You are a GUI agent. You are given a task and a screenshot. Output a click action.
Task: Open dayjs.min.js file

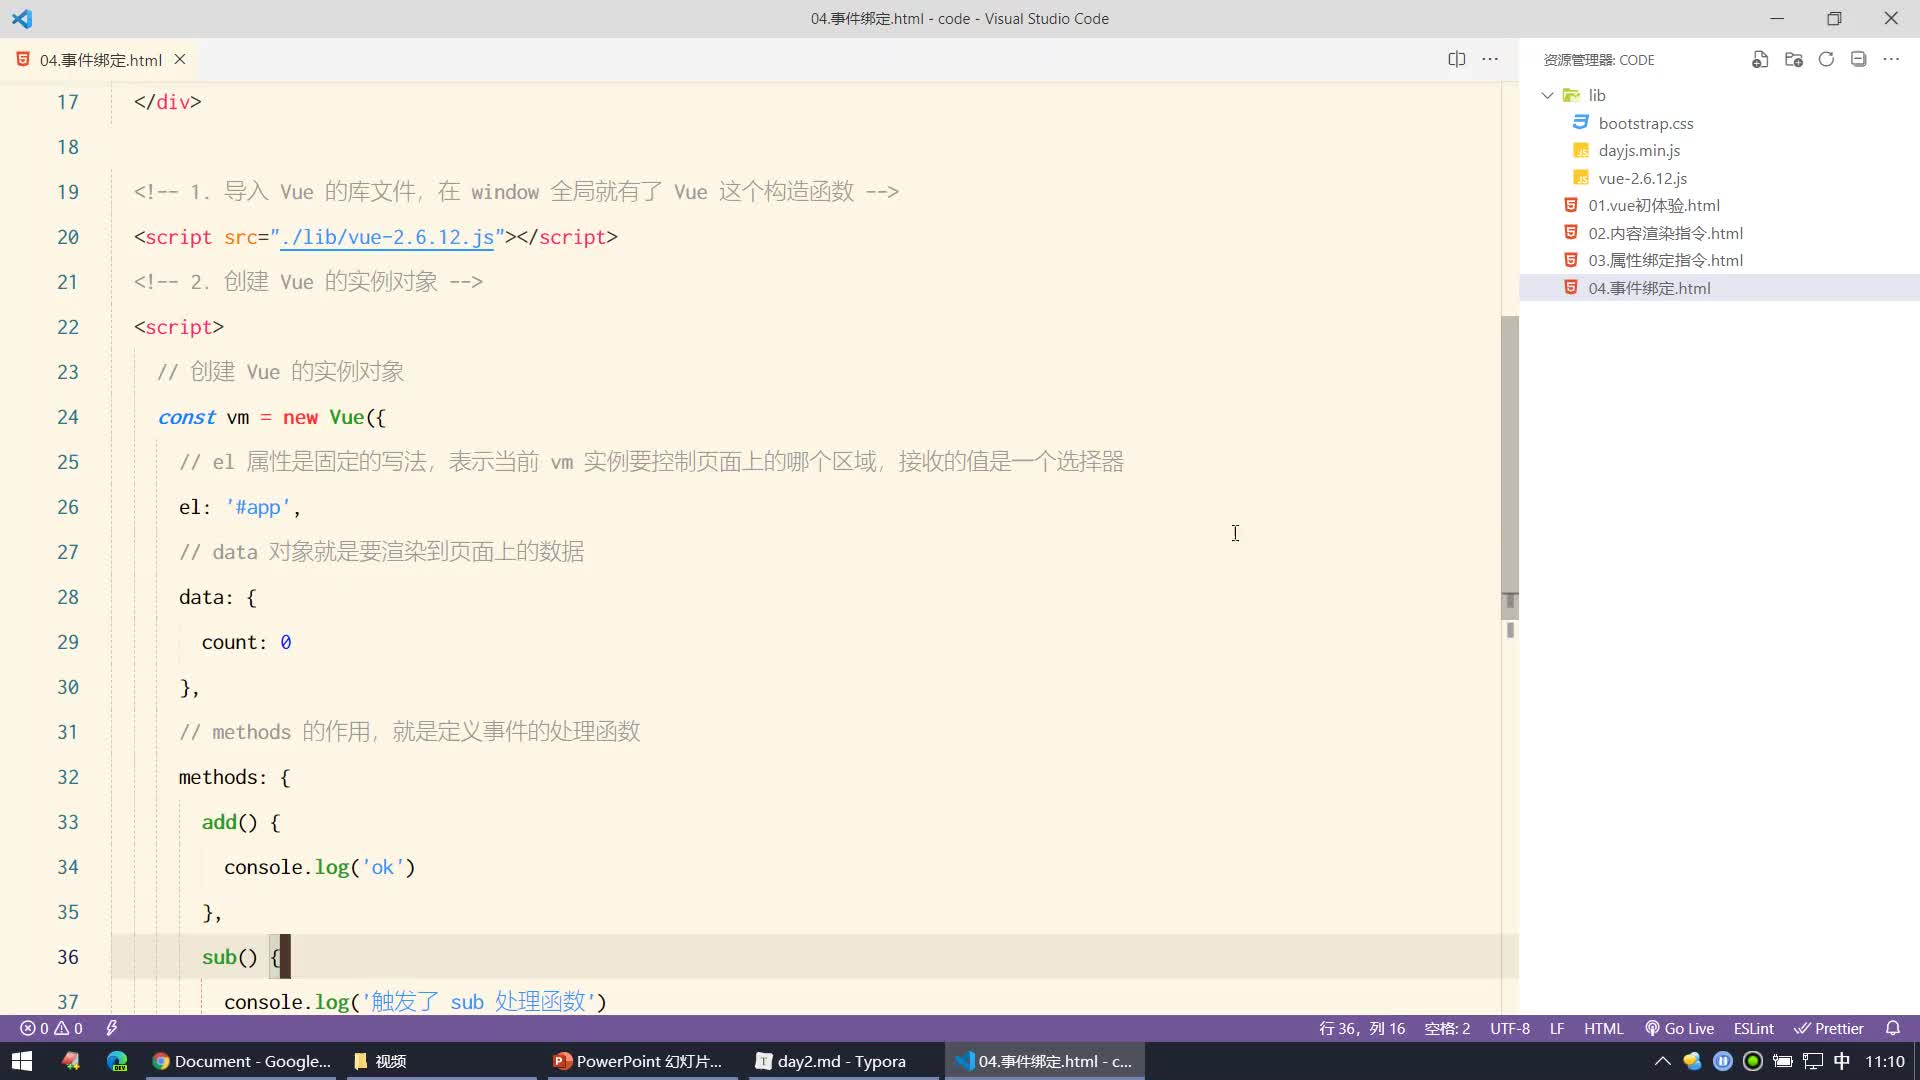(1639, 150)
